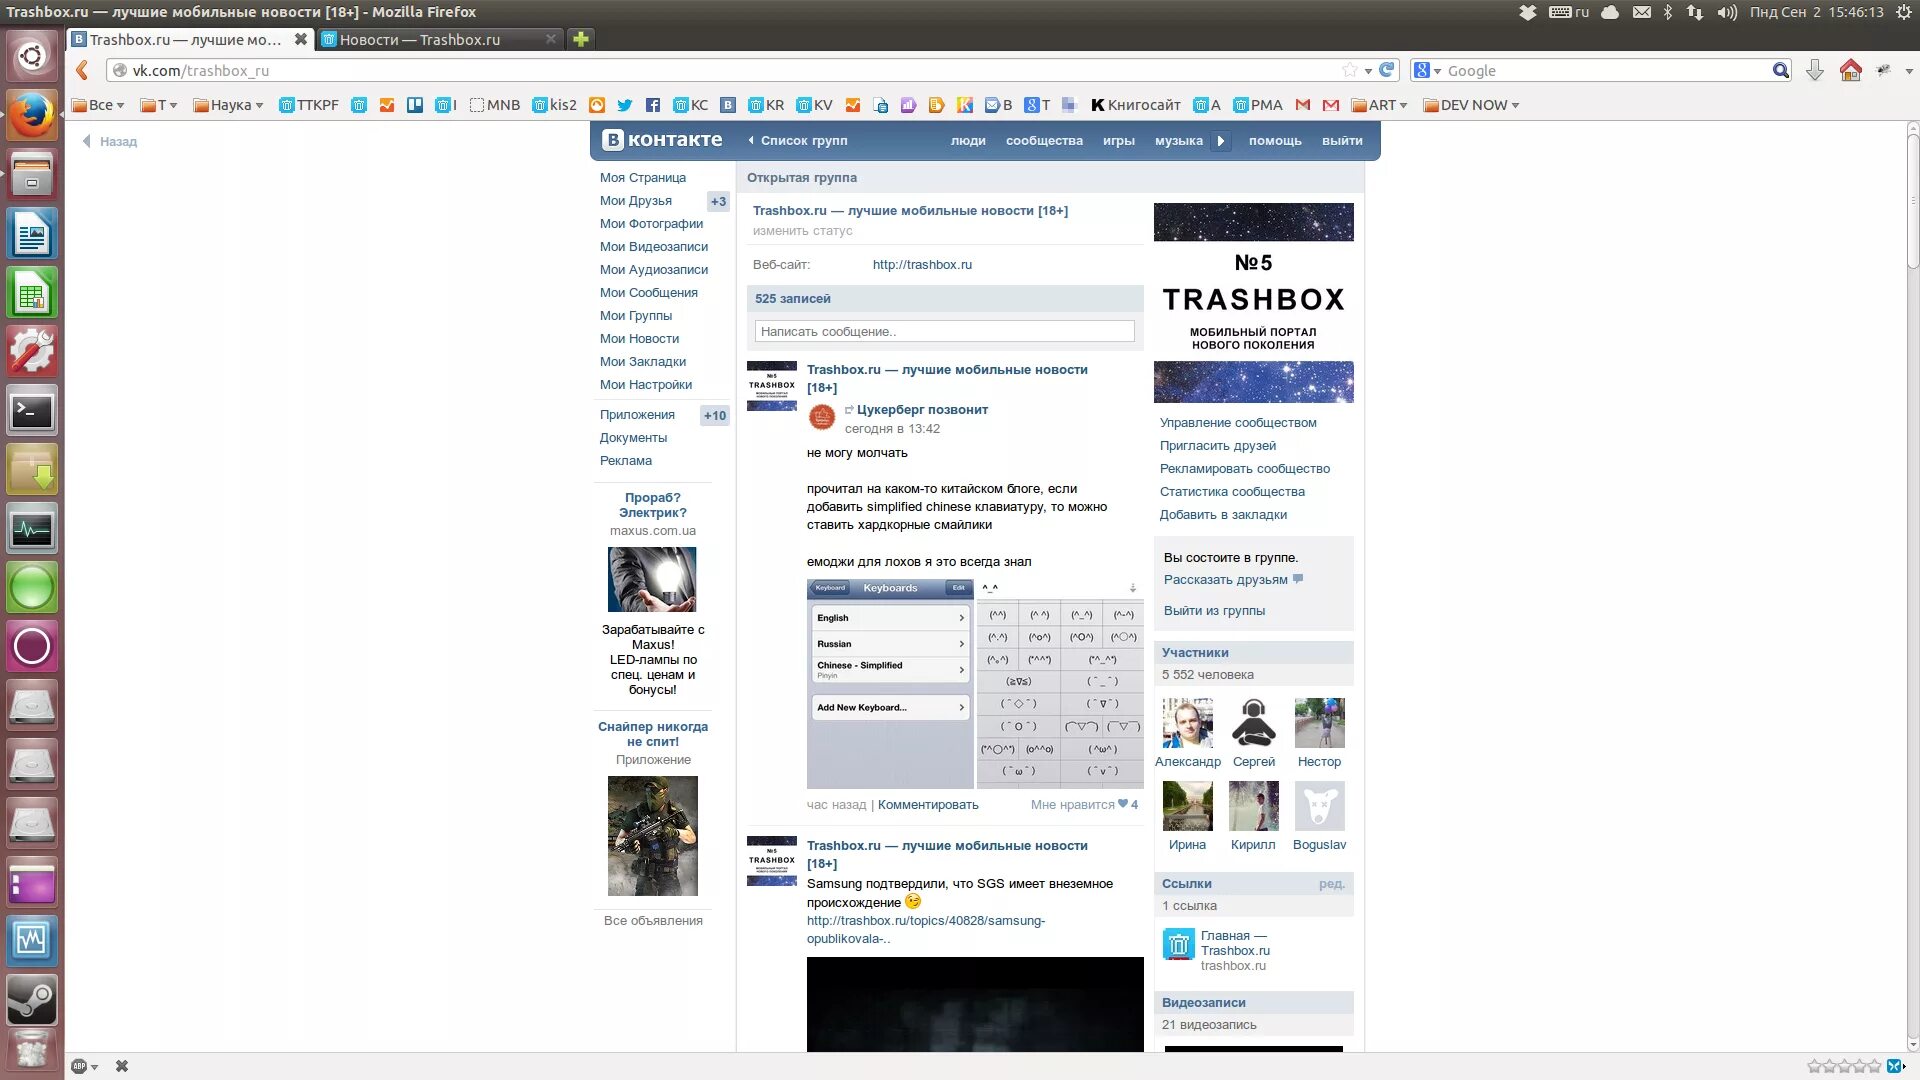Open URL history dropdown arrow

(1368, 71)
